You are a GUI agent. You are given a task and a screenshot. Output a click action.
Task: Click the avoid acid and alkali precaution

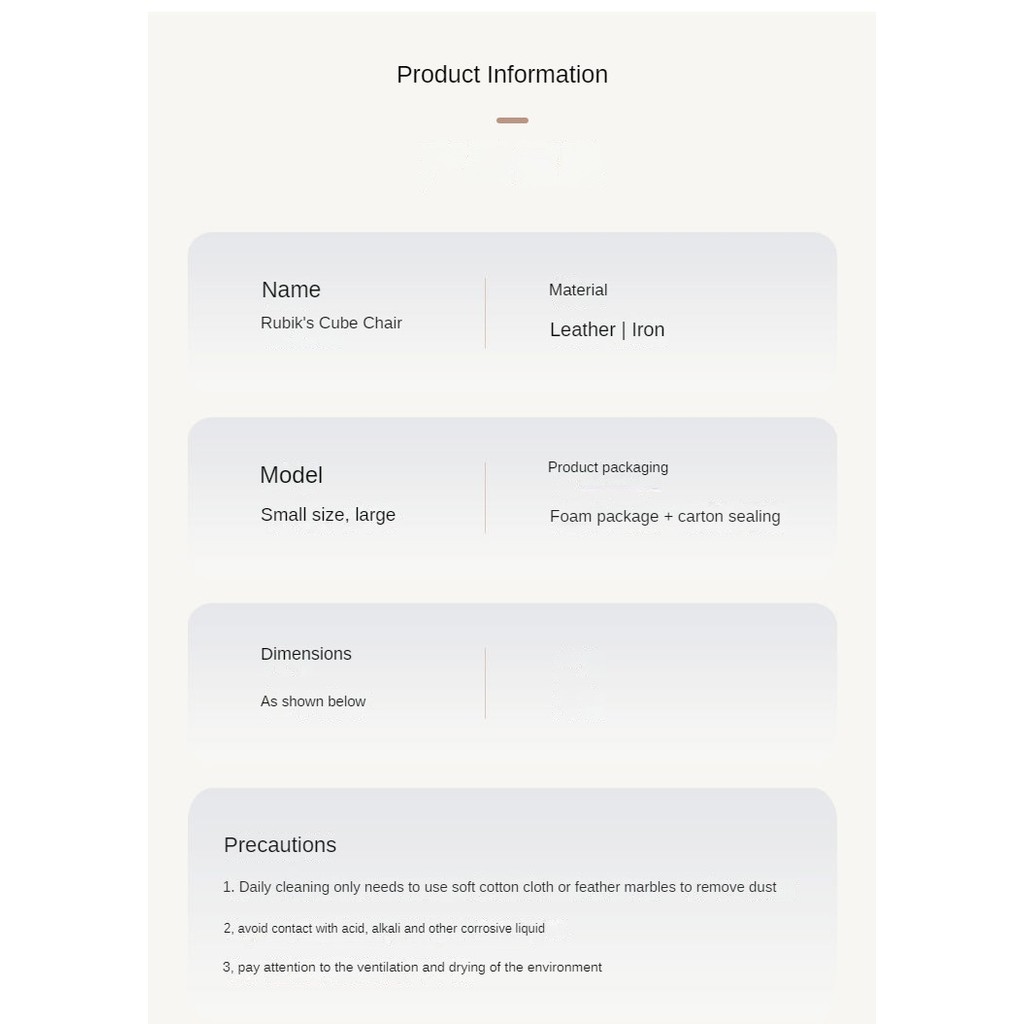click(385, 929)
